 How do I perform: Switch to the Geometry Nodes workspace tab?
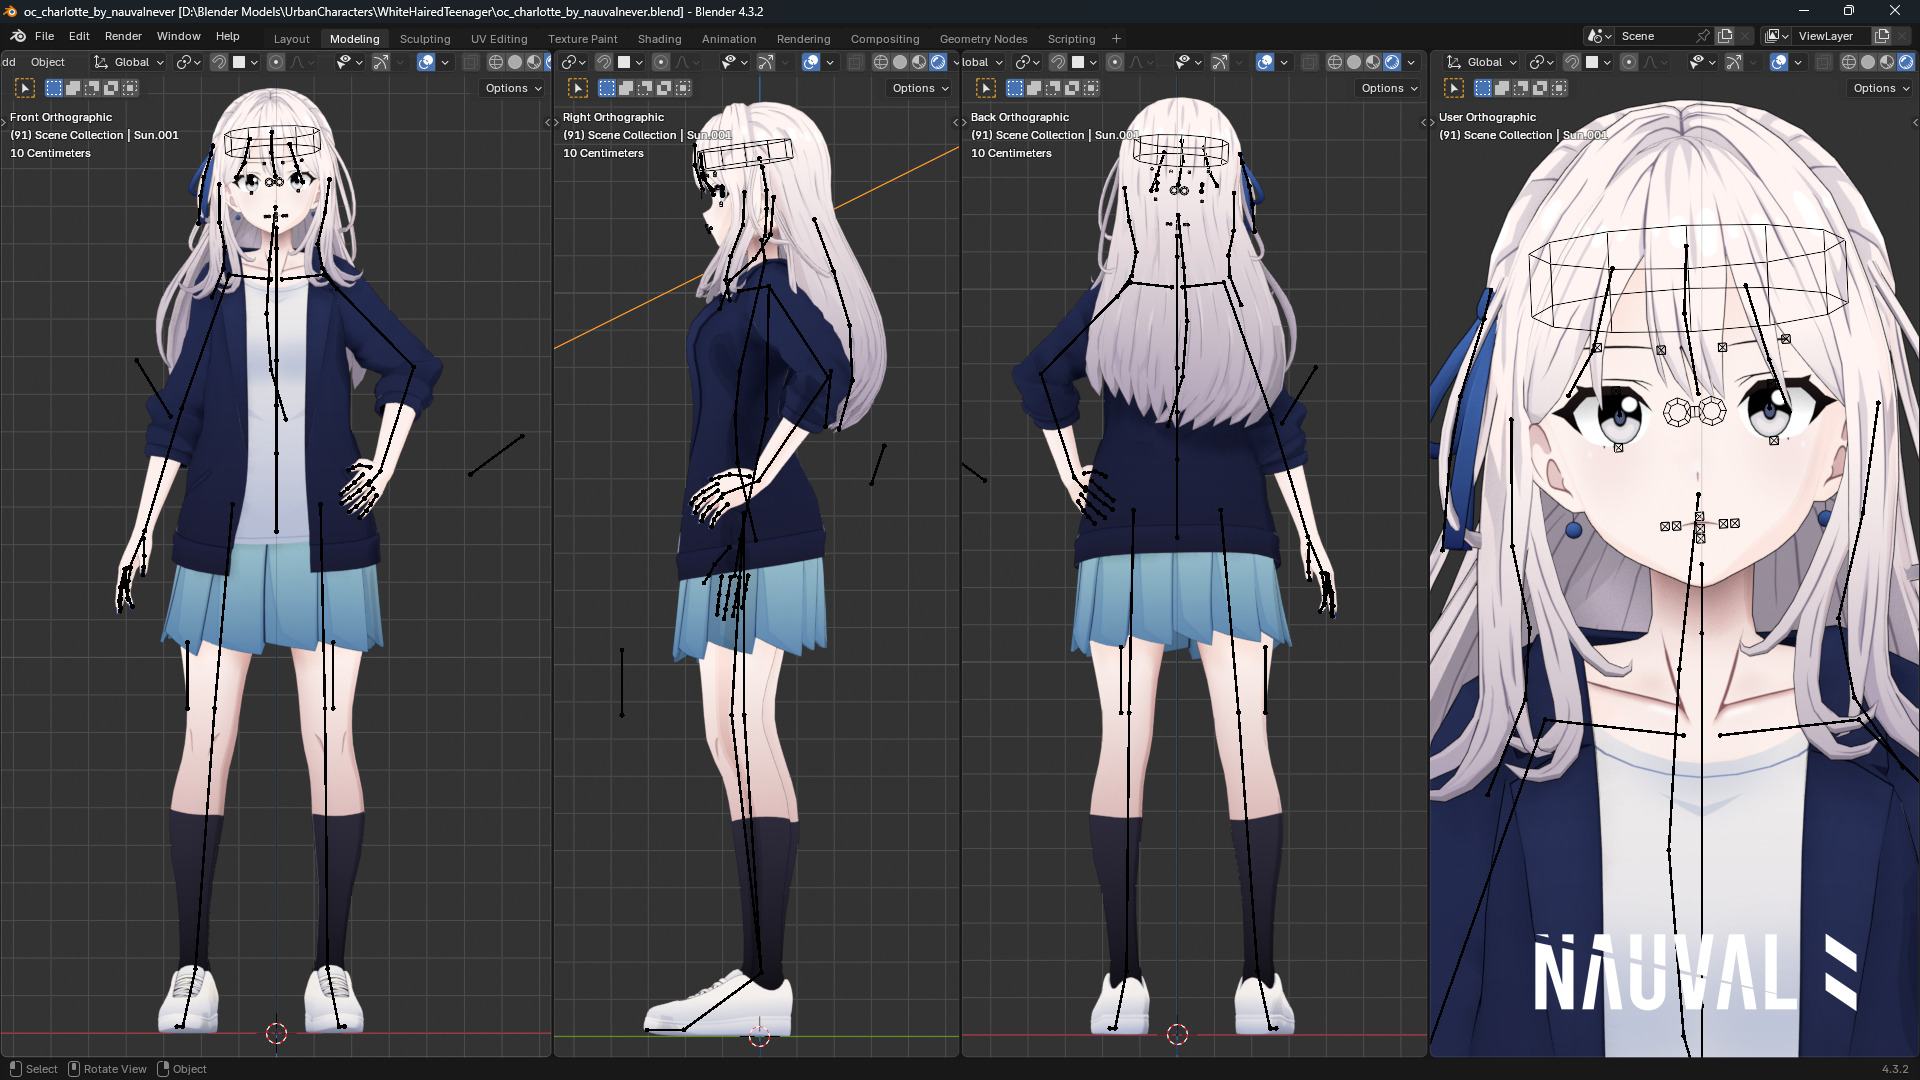coord(983,39)
